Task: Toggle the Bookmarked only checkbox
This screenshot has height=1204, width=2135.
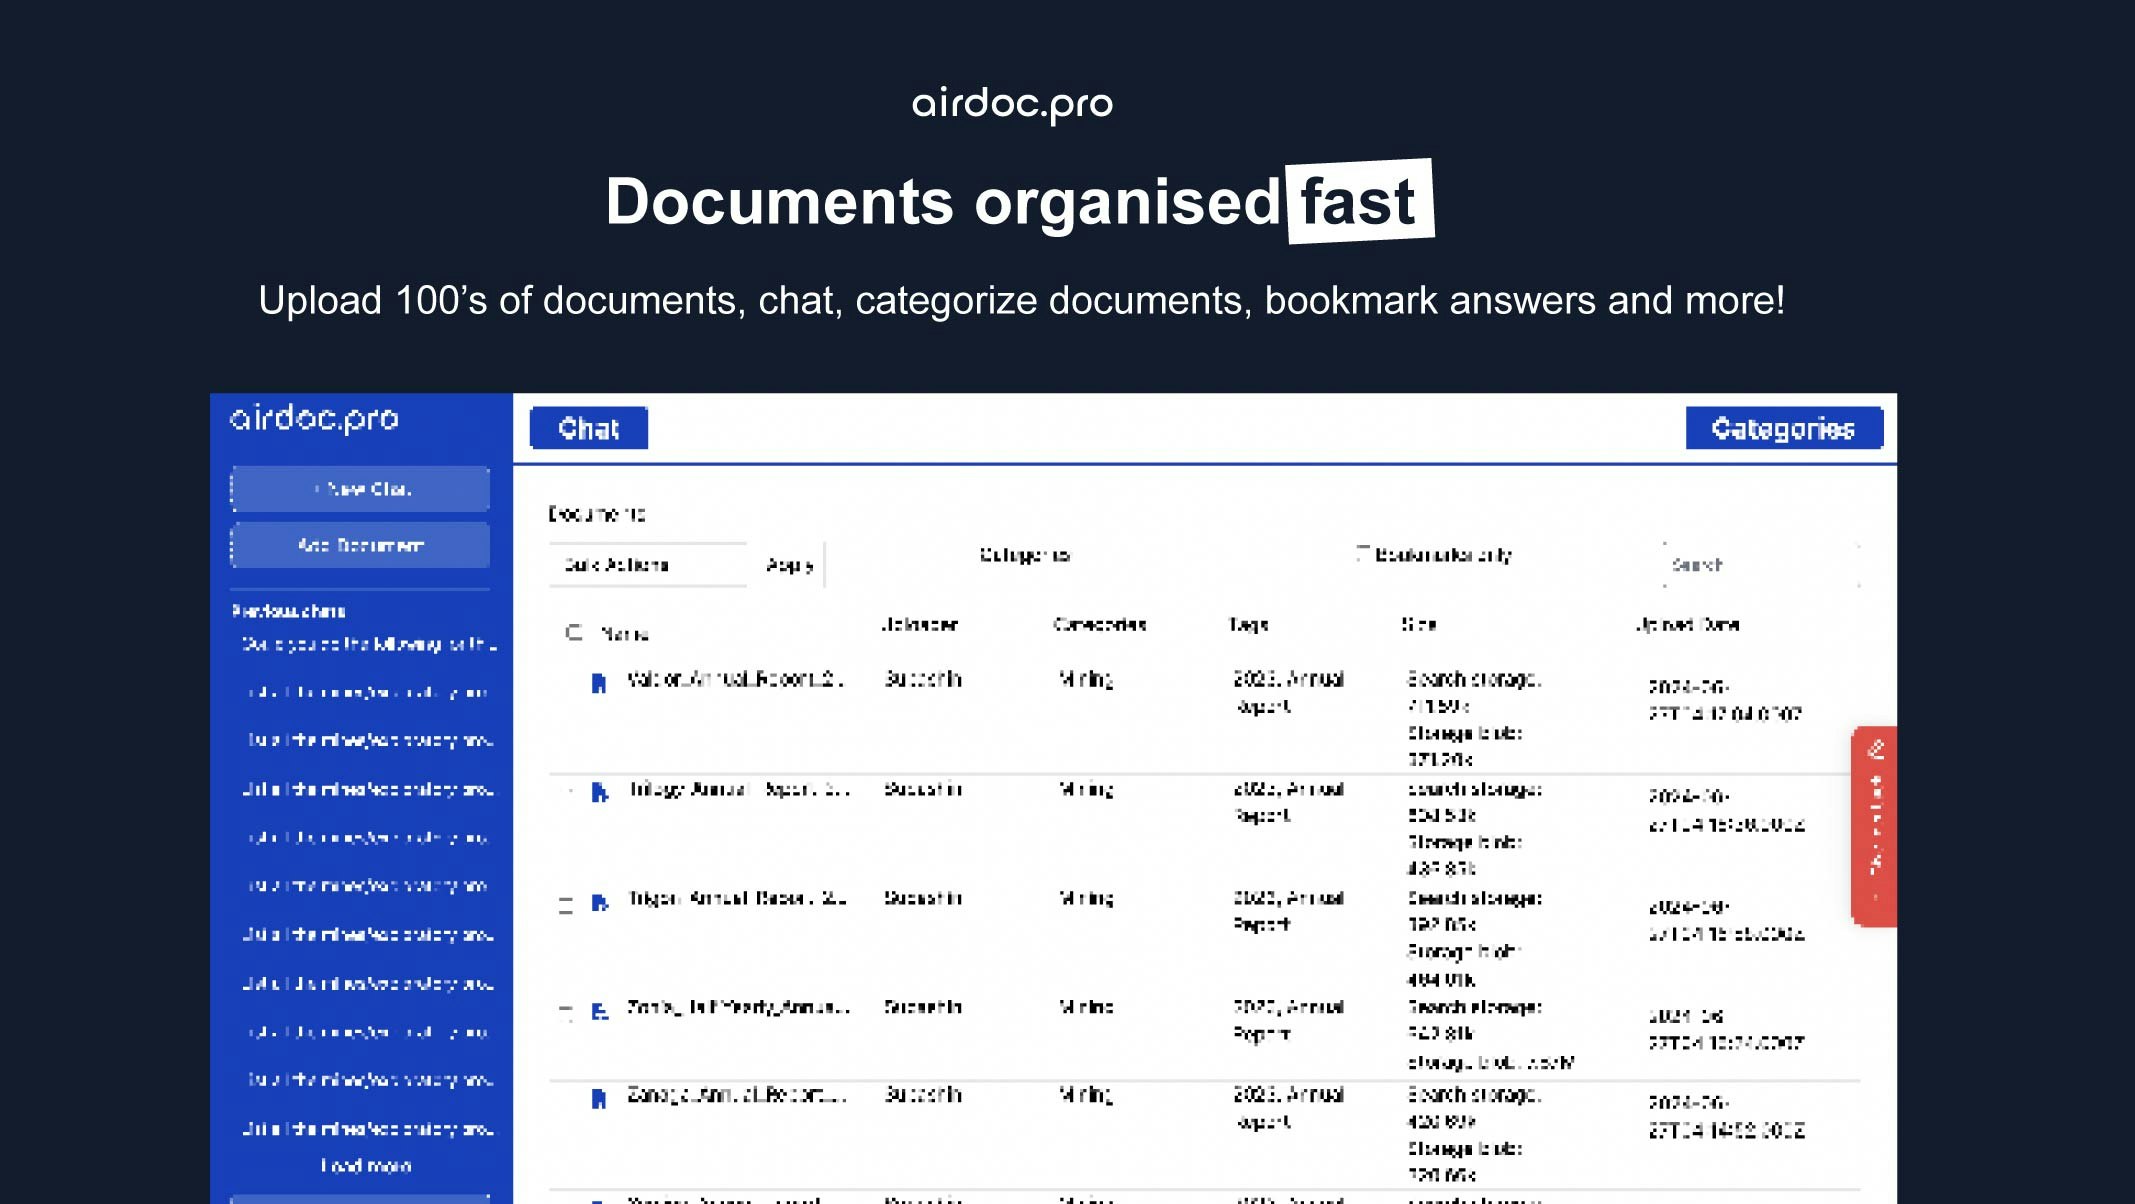Action: pos(1362,553)
